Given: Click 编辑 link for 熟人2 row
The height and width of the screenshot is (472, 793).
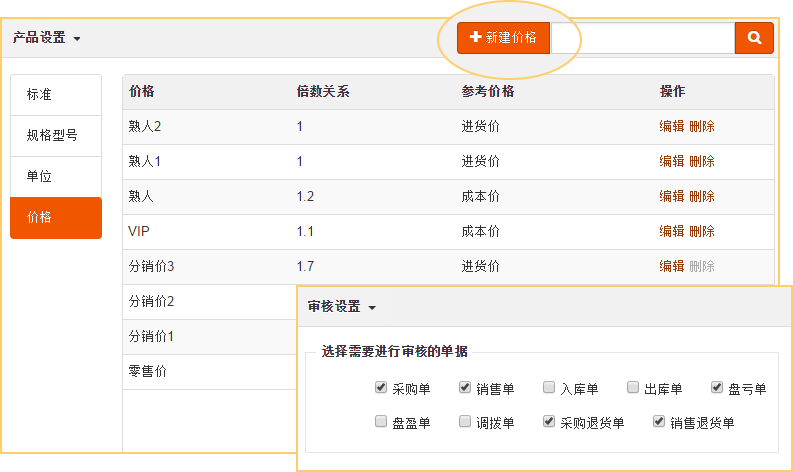Looking at the screenshot, I should pyautogui.click(x=671, y=126).
